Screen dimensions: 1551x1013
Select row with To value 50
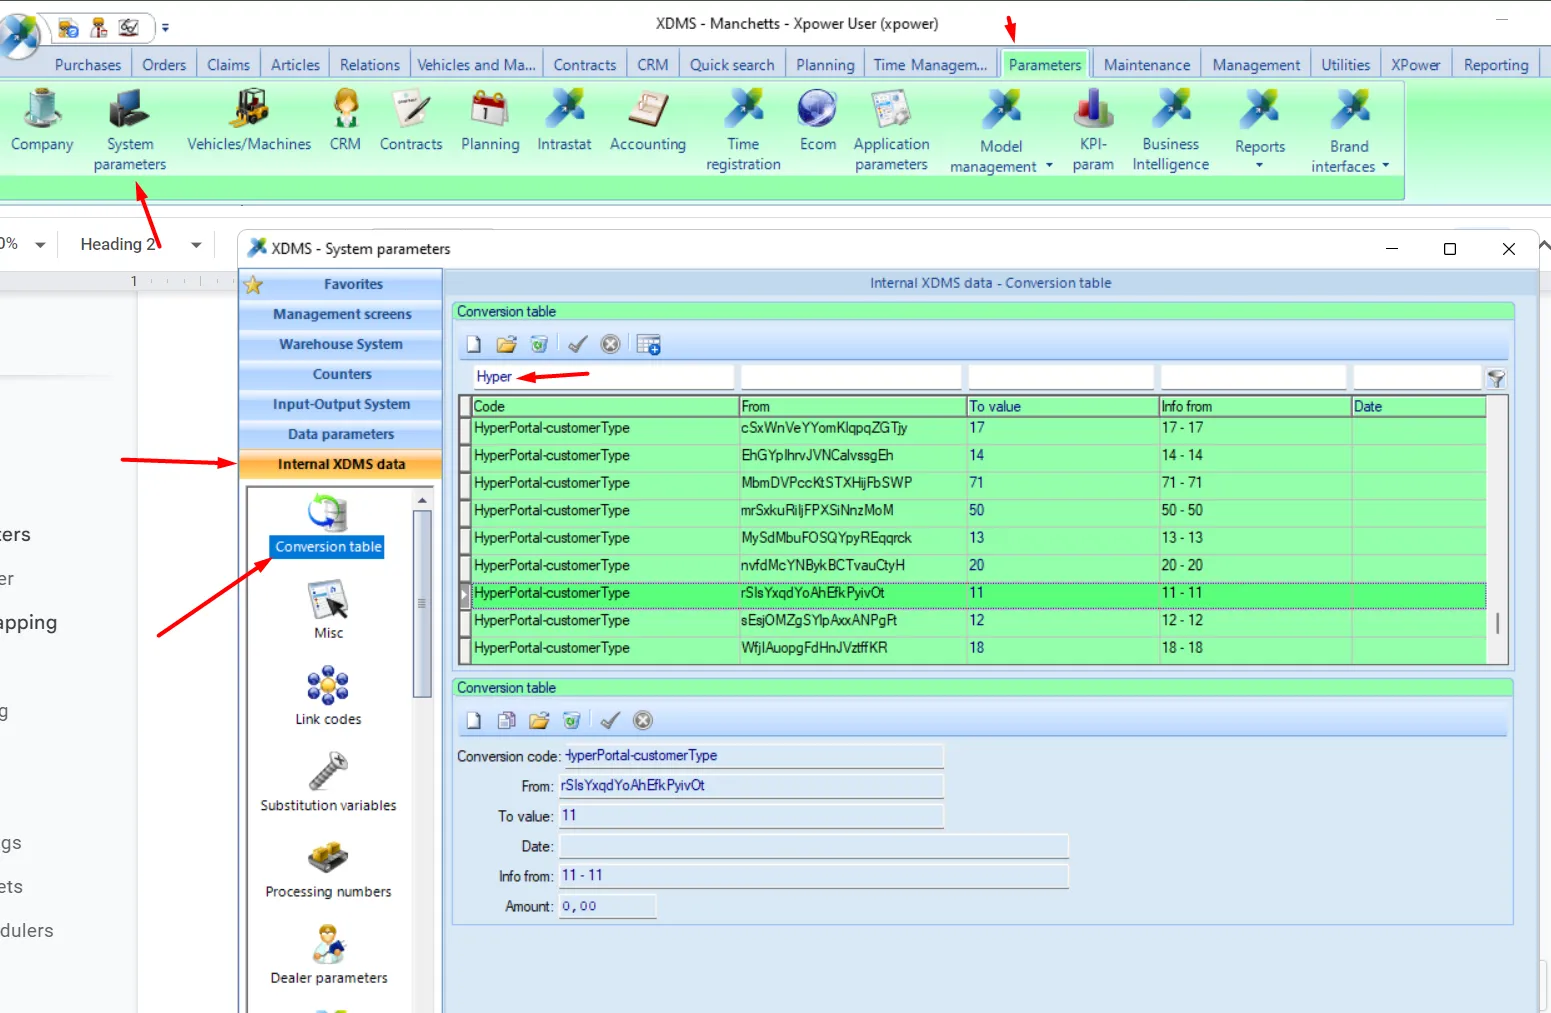click(979, 510)
